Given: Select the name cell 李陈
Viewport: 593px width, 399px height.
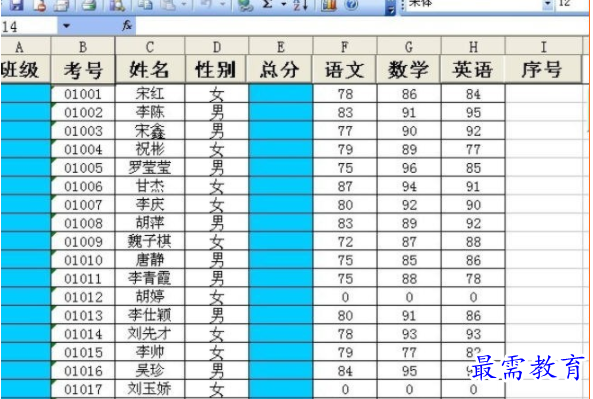Looking at the screenshot, I should [x=150, y=112].
